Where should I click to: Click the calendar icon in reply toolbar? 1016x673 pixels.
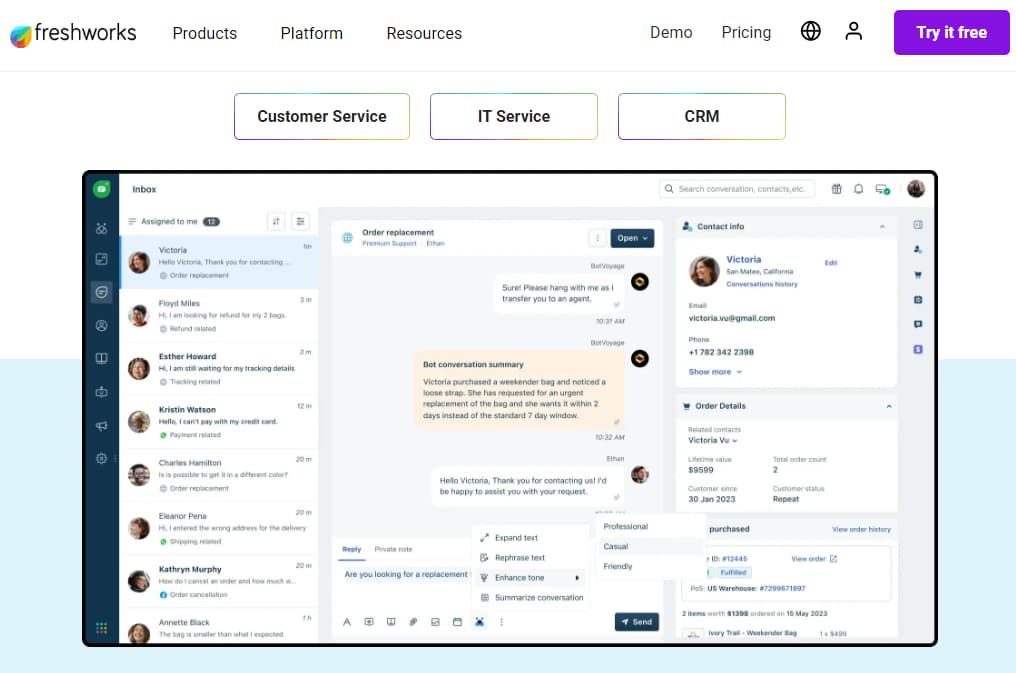tap(457, 622)
